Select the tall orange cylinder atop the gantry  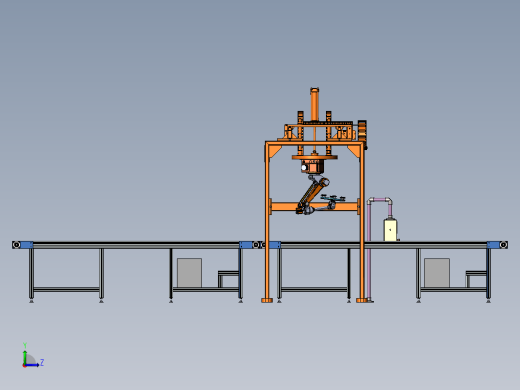pos(314,104)
